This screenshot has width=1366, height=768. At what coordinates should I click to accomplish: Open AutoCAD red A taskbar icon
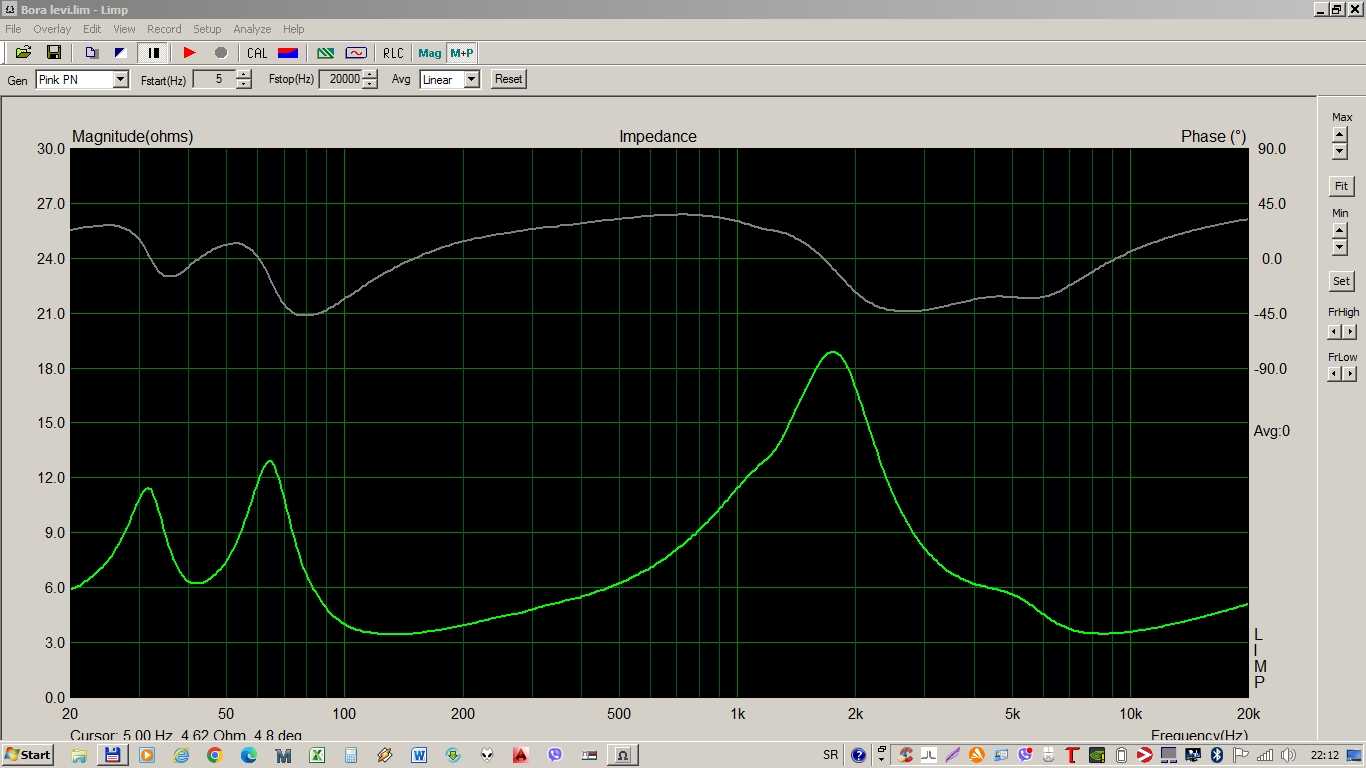pos(521,755)
